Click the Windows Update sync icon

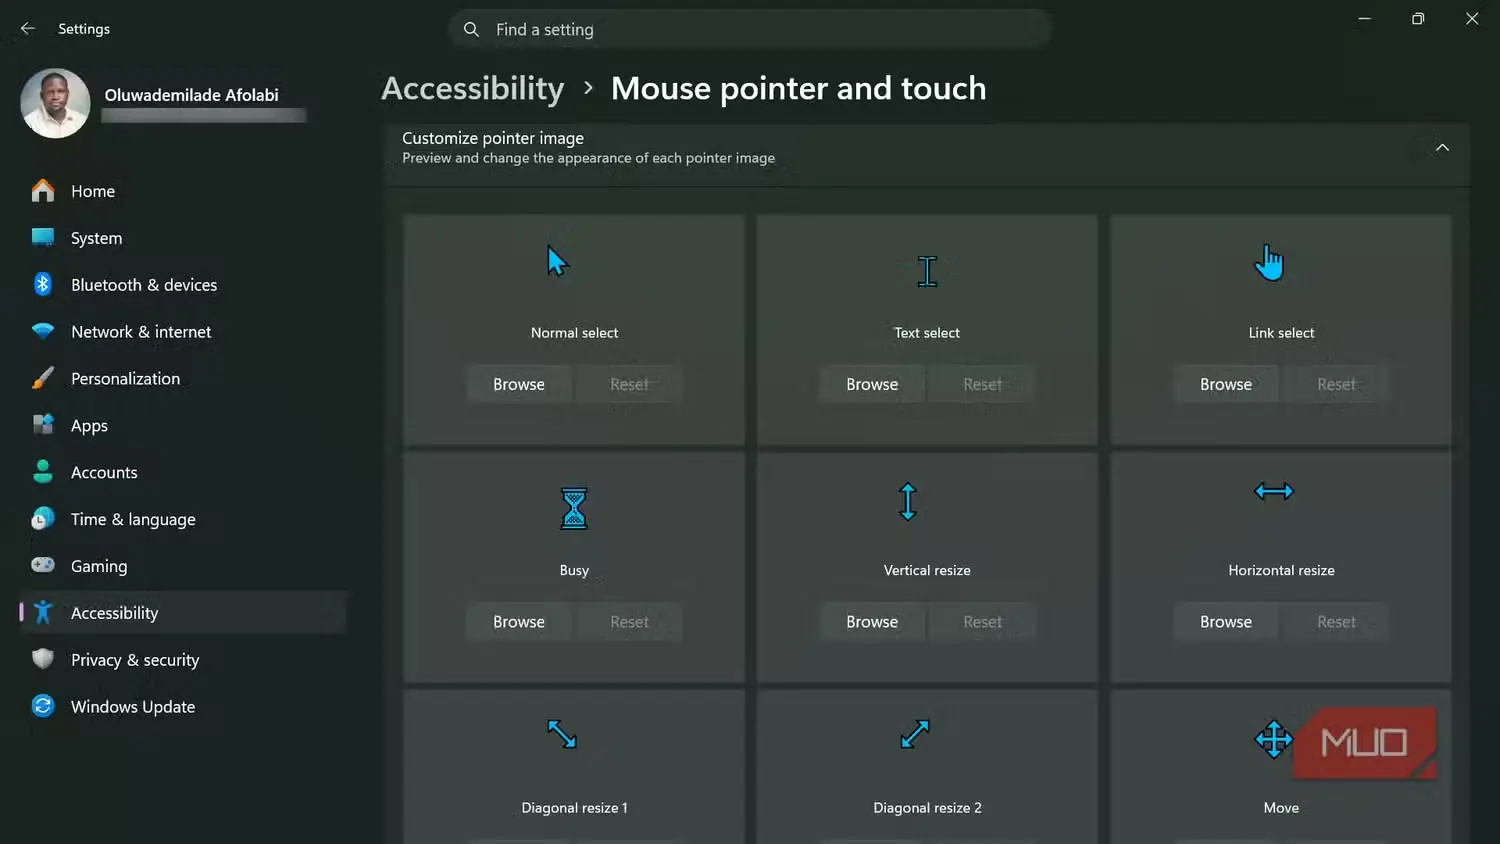pyautogui.click(x=43, y=706)
